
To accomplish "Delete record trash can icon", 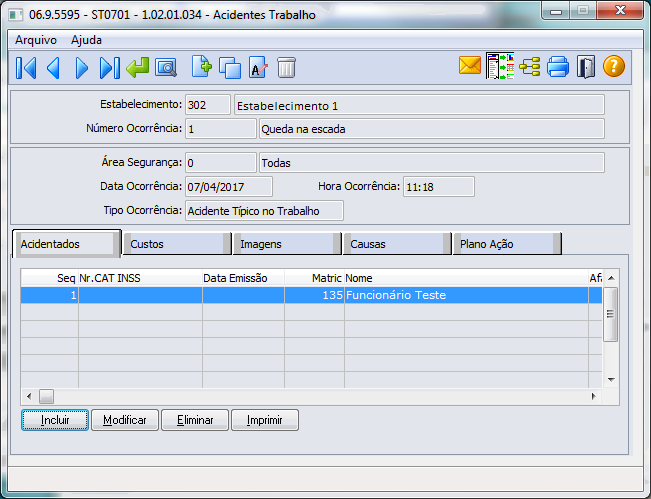I will point(286,68).
